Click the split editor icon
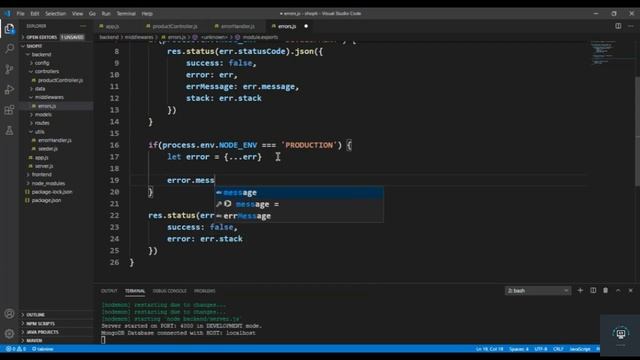Image resolution: width=640 pixels, height=360 pixels. tap(618, 26)
